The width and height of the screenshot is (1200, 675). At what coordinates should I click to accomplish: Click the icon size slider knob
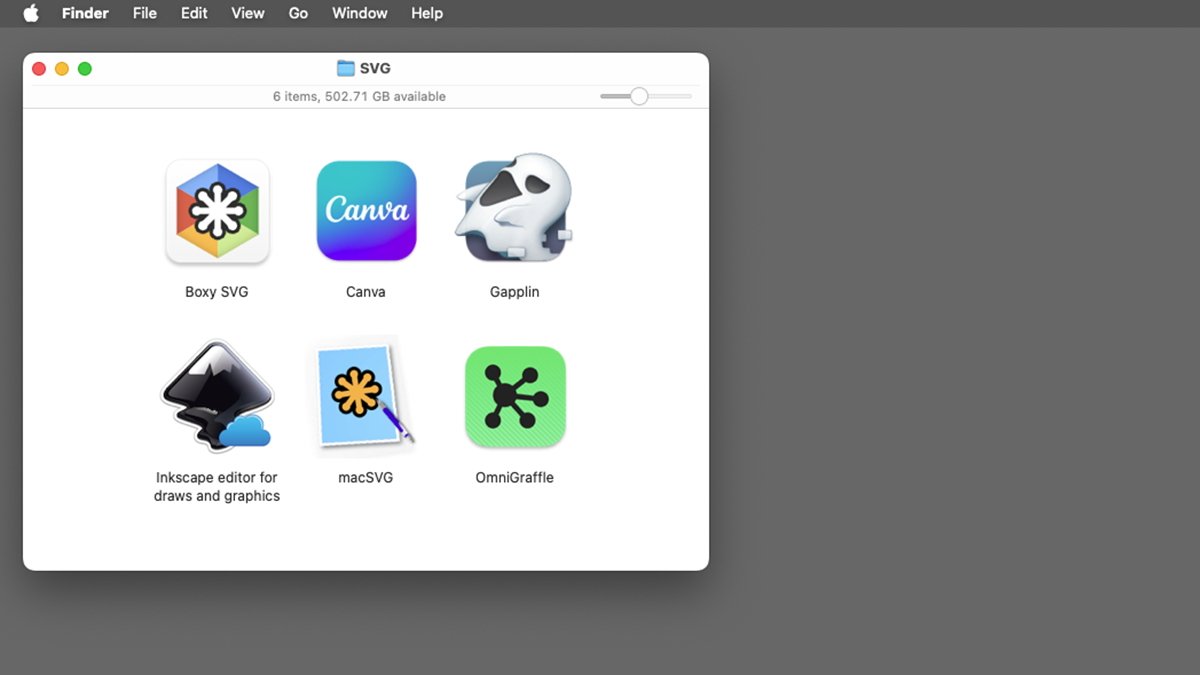639,96
